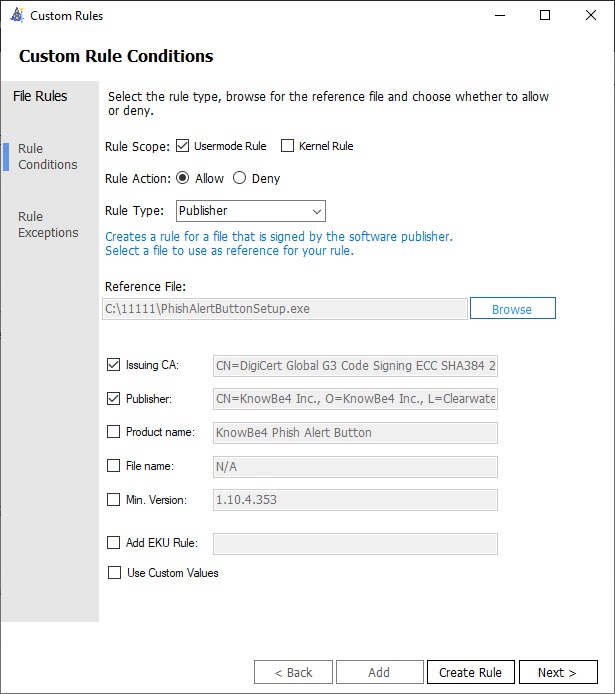Image resolution: width=615 pixels, height=694 pixels.
Task: Enable the Add EKU Rule checkbox
Action: click(113, 543)
